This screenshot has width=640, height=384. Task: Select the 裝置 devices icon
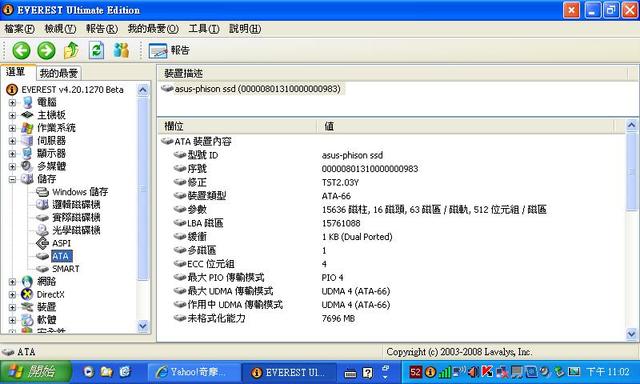27,307
